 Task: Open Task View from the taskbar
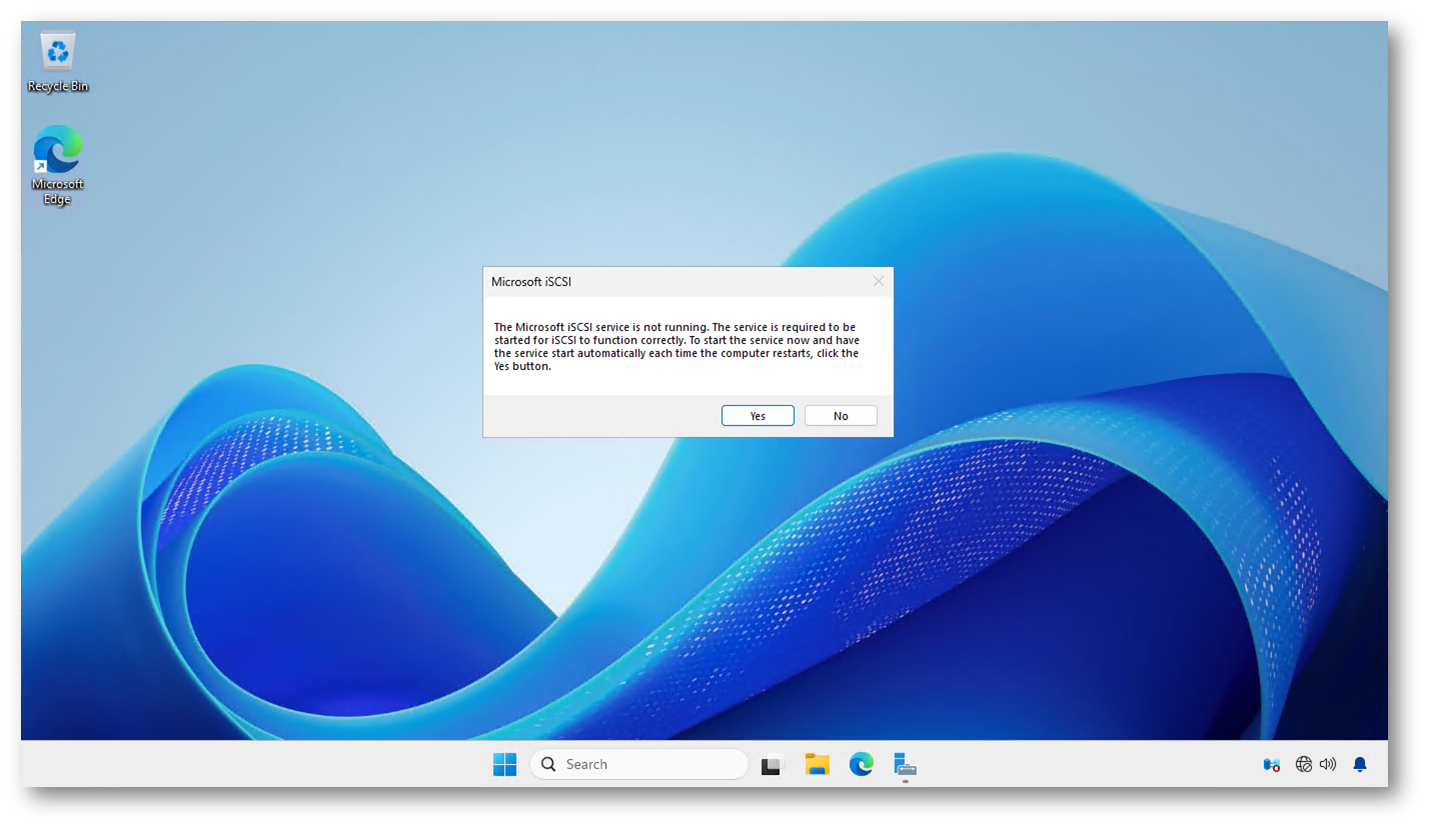point(771,765)
